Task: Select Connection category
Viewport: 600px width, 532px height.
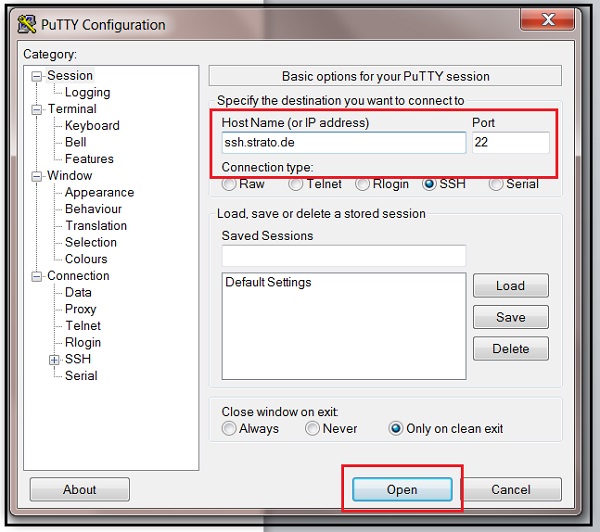Action: point(78,276)
